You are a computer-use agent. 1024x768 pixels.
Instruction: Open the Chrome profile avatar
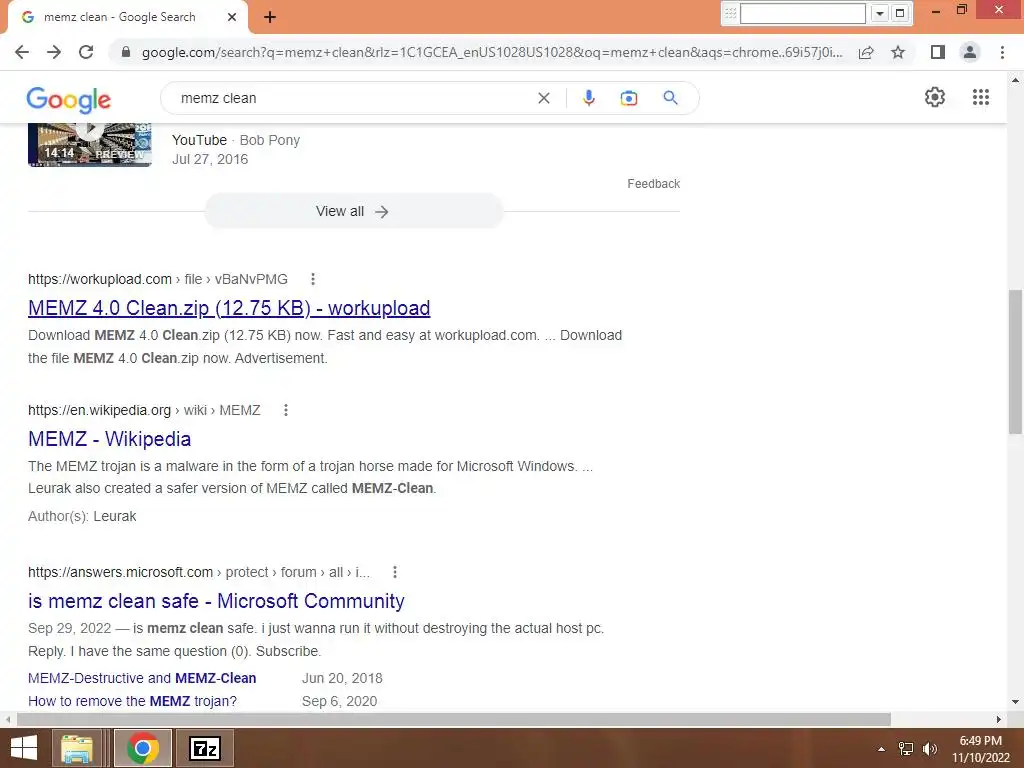tap(970, 52)
